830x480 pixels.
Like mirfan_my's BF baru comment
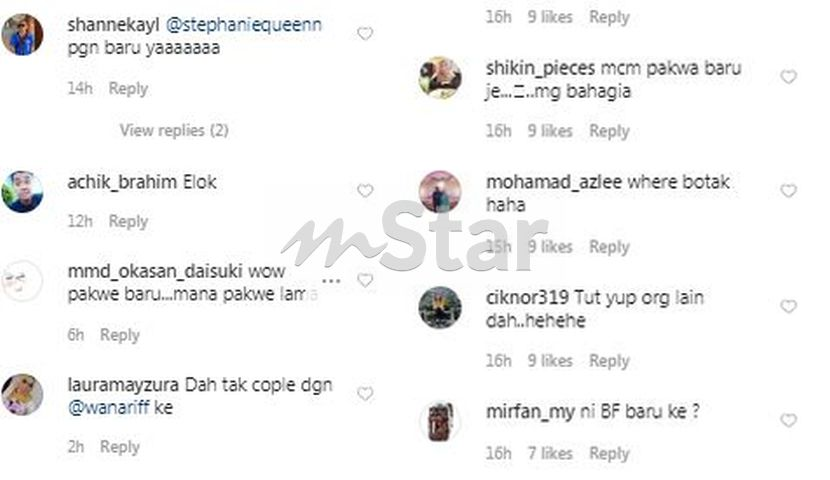(x=789, y=421)
